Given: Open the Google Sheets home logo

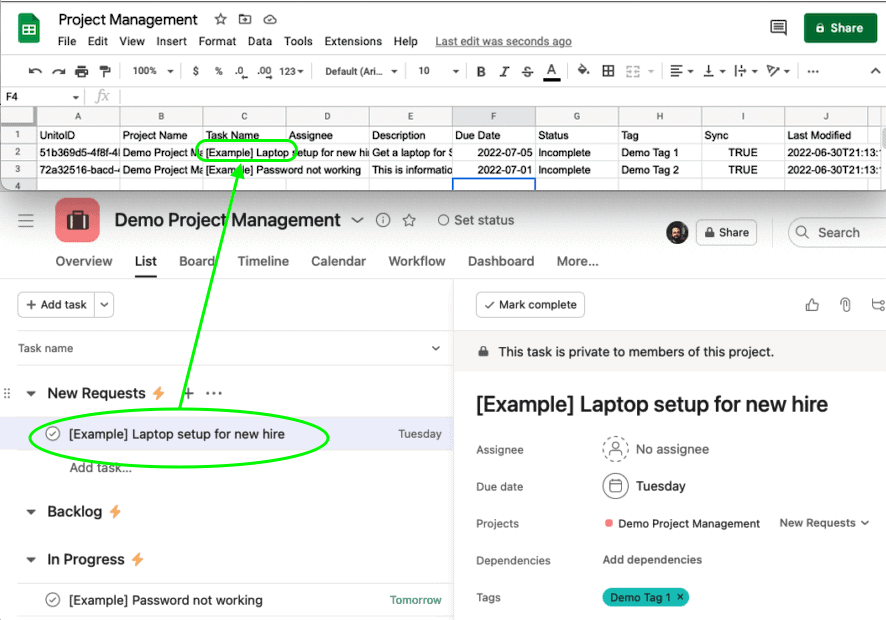Looking at the screenshot, I should point(29,29).
